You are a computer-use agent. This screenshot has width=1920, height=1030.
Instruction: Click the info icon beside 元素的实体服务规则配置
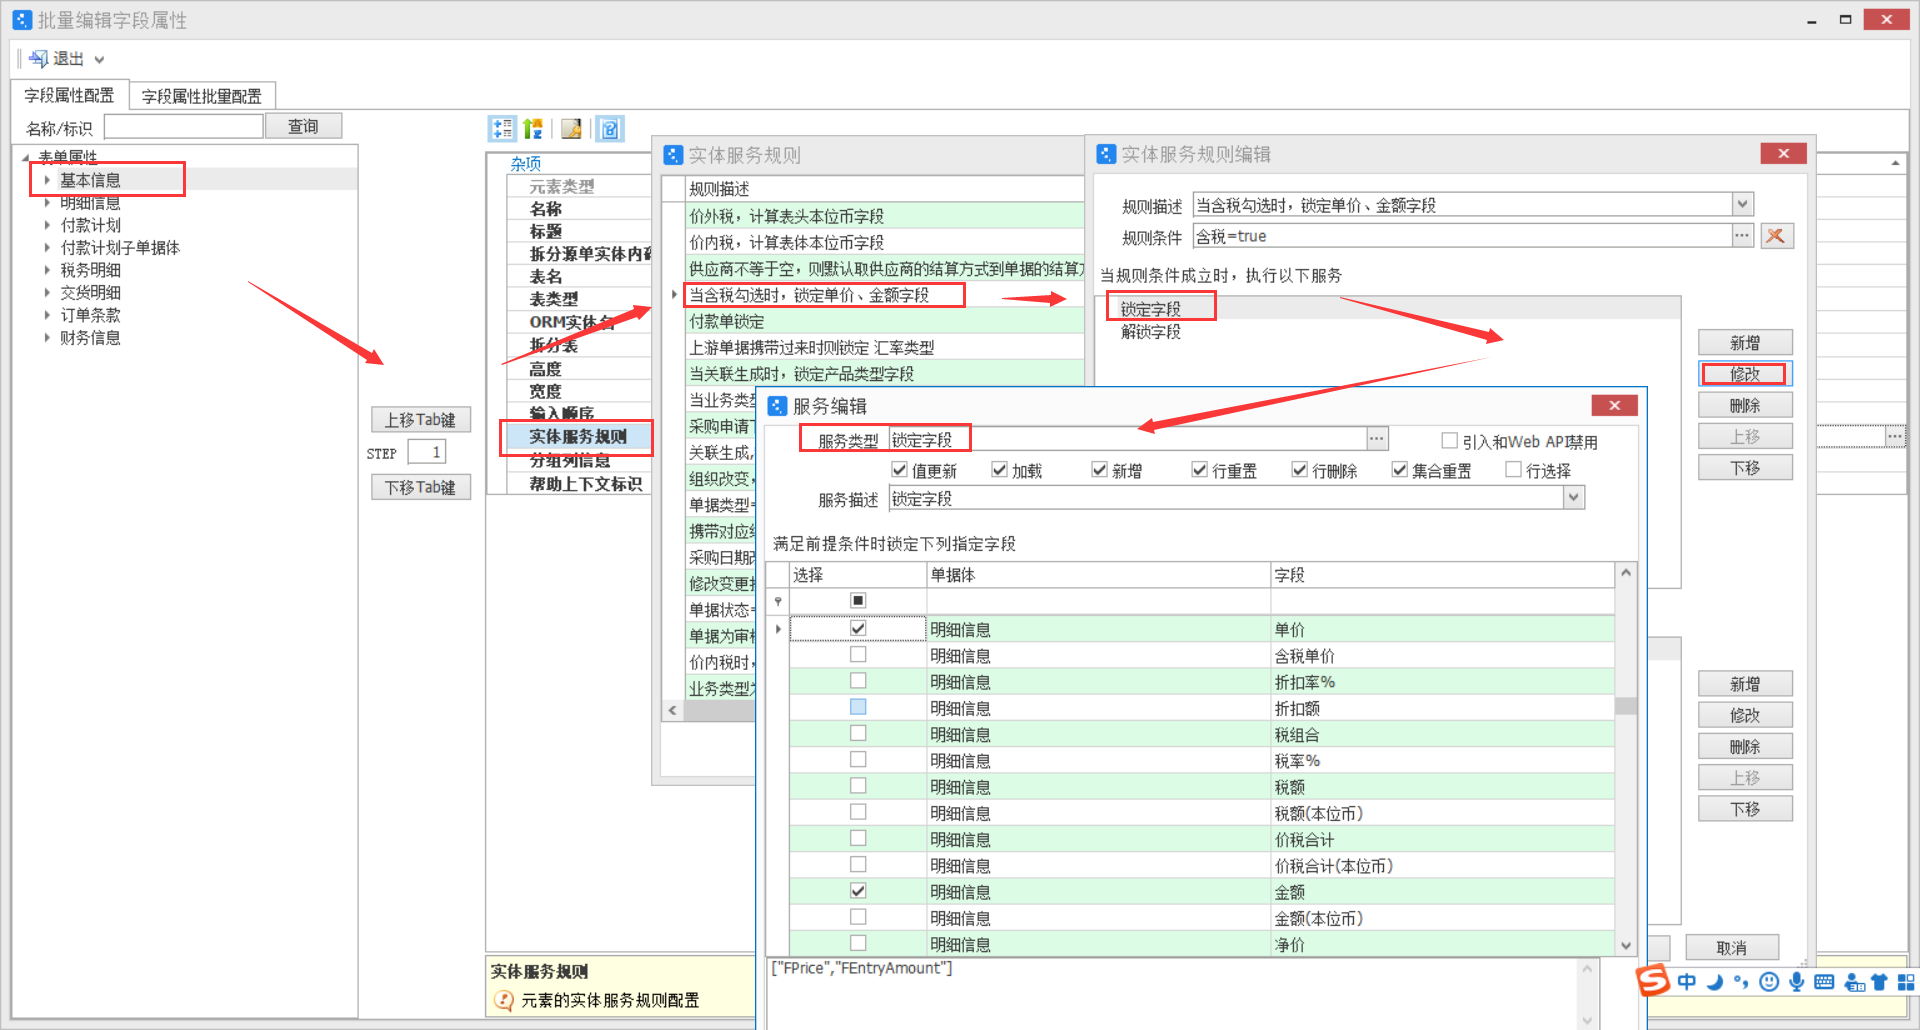tap(504, 1000)
